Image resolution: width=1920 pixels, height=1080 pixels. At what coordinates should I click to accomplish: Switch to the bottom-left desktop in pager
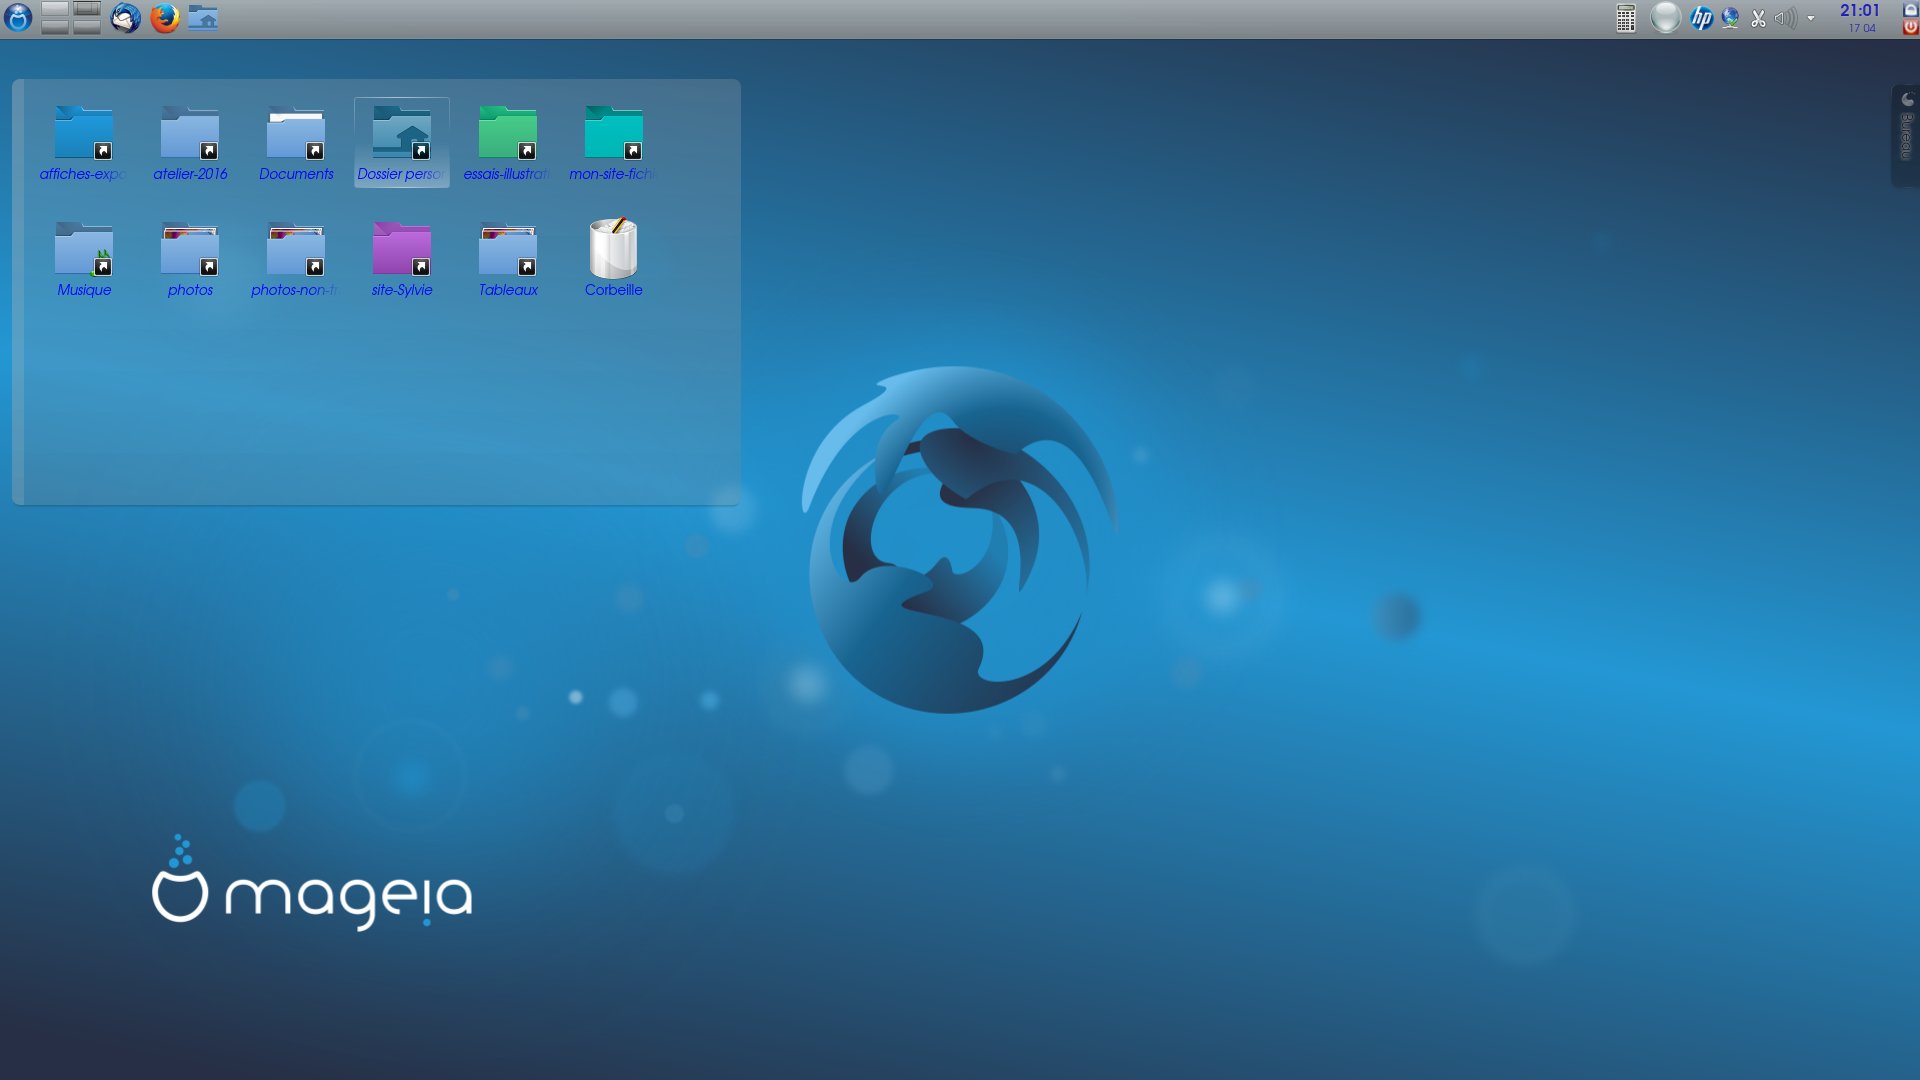(55, 26)
